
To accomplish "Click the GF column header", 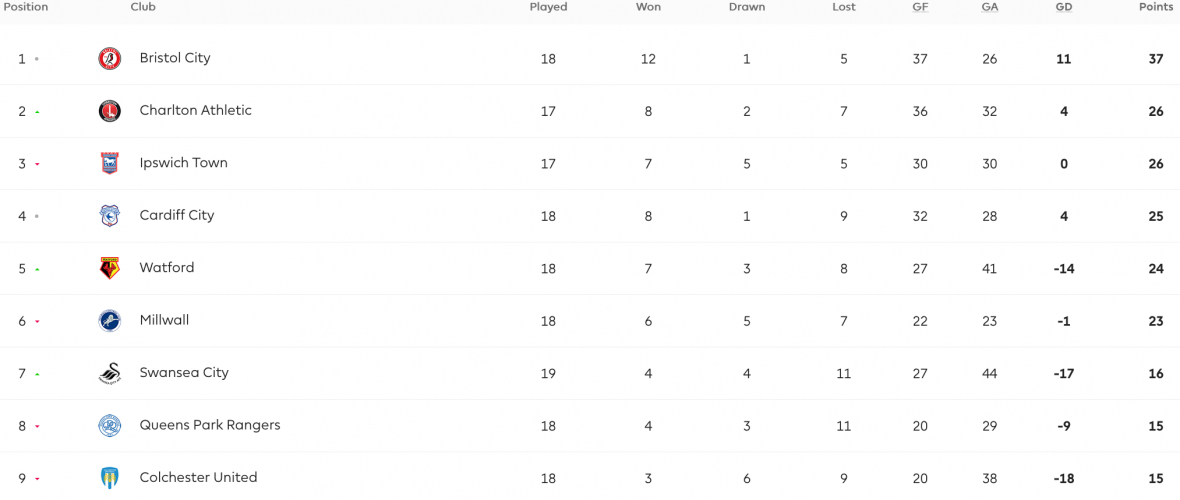I will pyautogui.click(x=920, y=7).
